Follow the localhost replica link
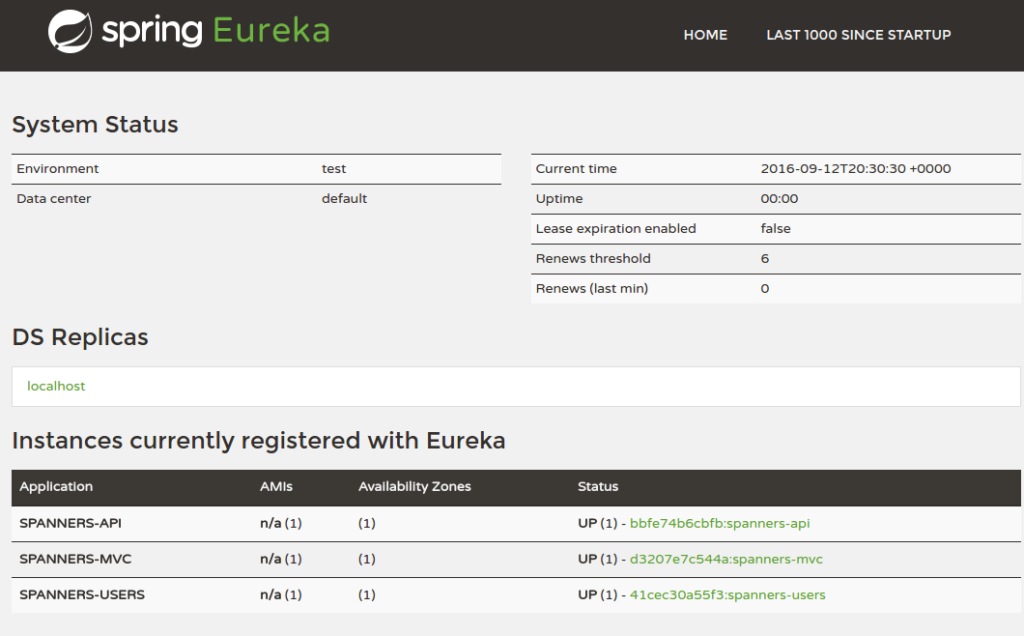1024x636 pixels. (56, 386)
